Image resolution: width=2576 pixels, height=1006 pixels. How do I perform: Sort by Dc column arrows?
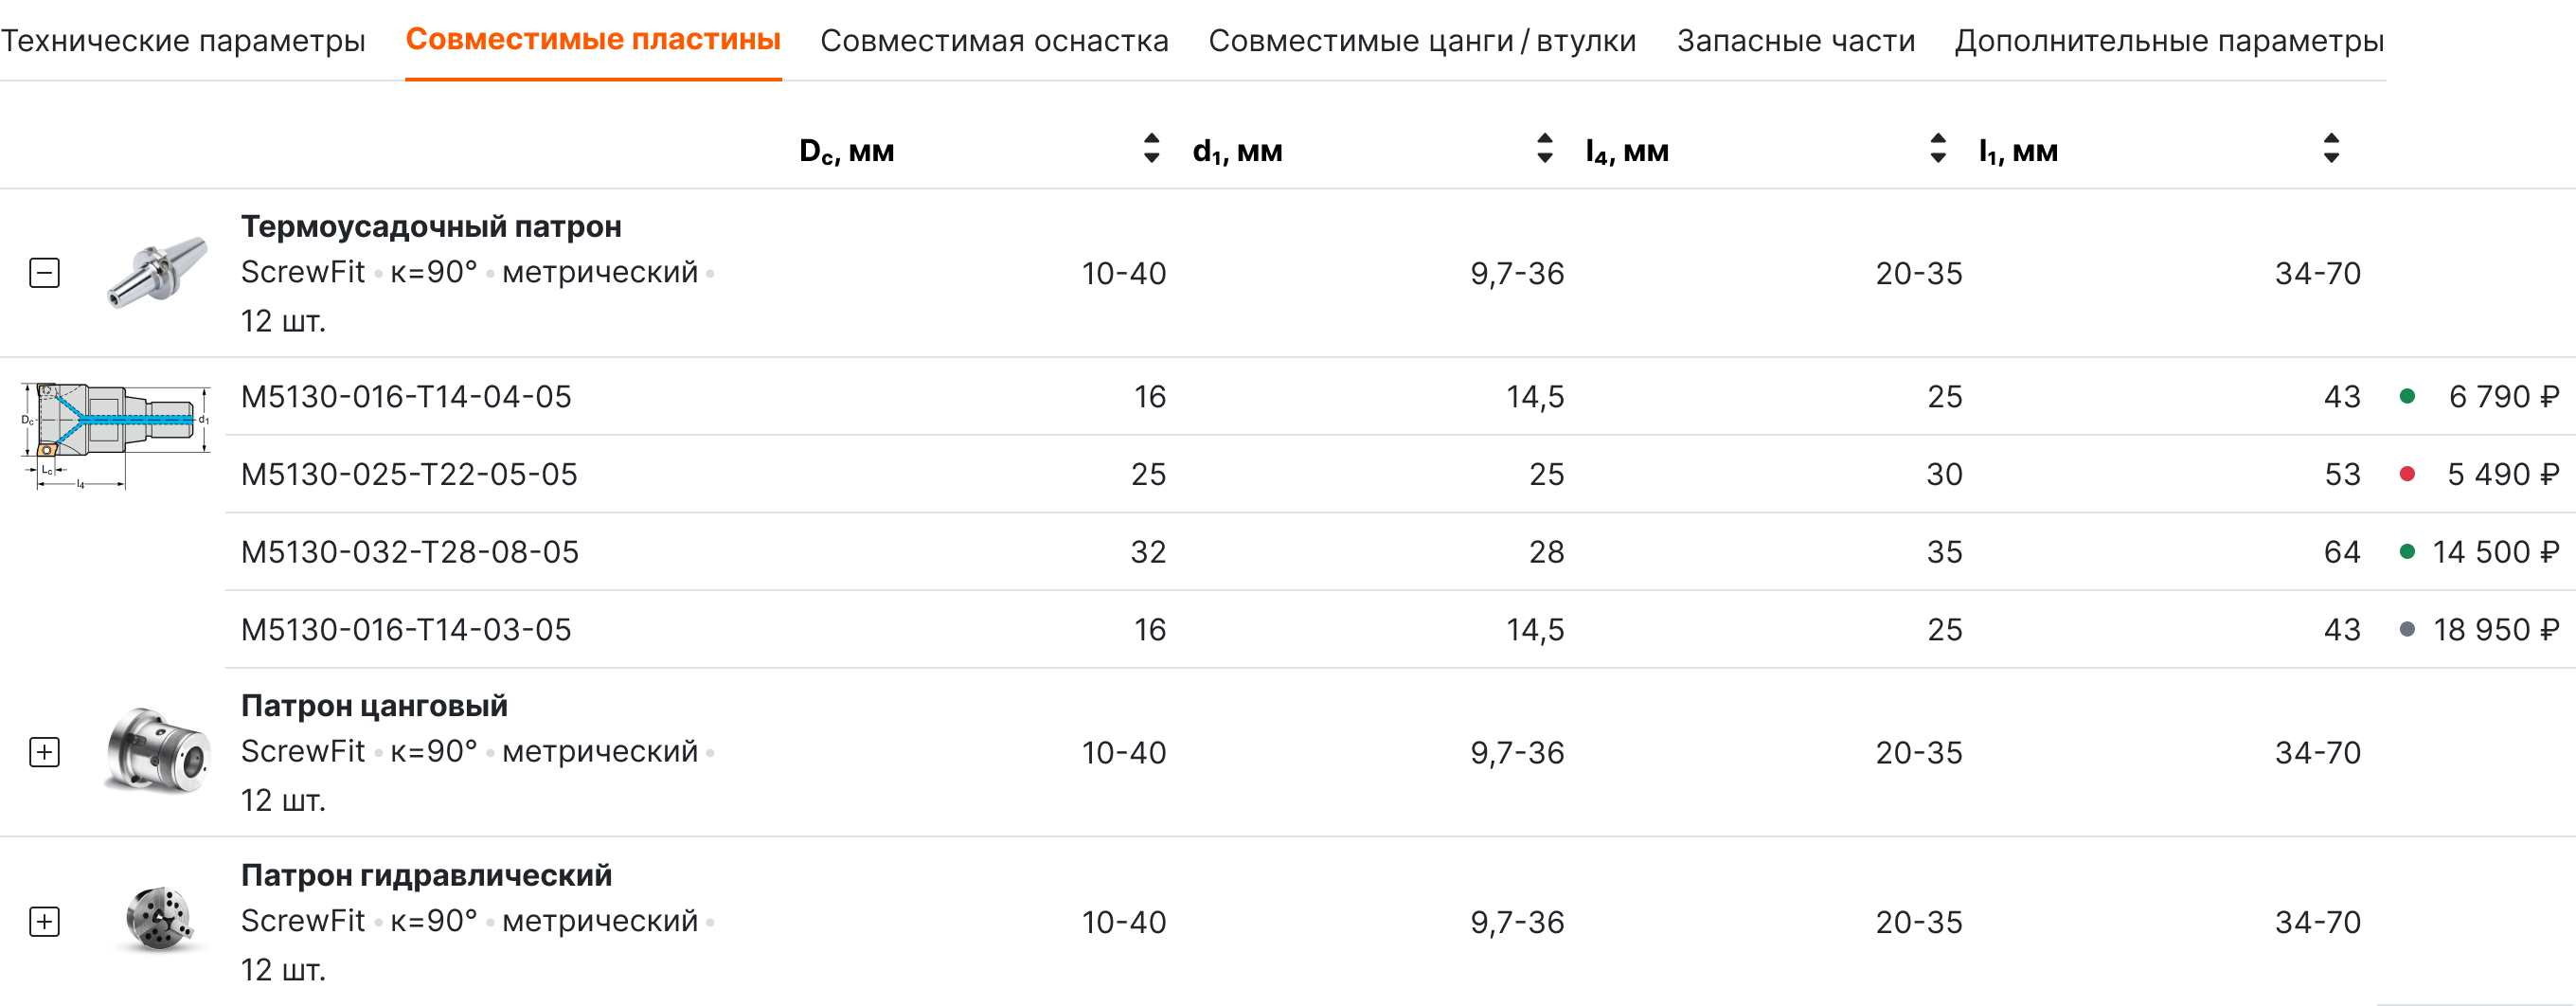click(x=1151, y=149)
